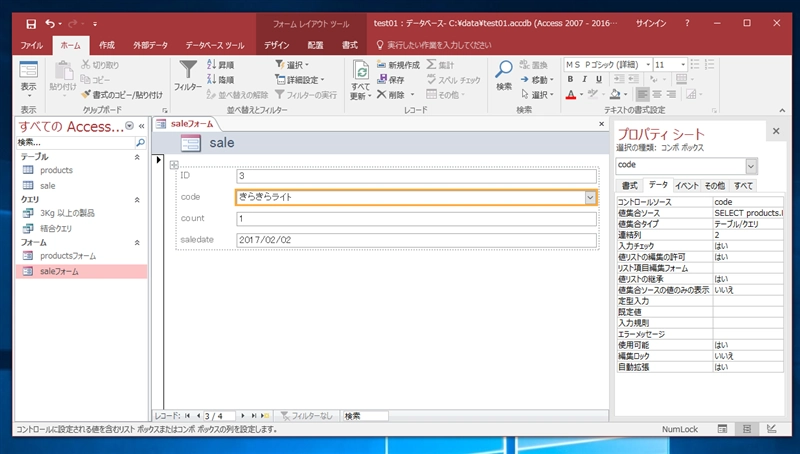Switch to イベント tab in property sheet
This screenshot has height=454, width=800.
pos(687,186)
